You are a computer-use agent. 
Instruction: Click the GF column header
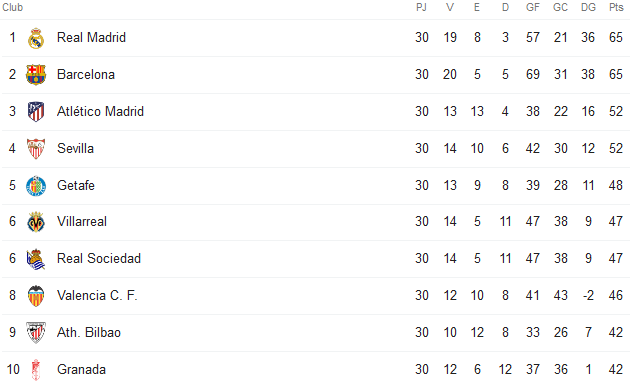[533, 7]
